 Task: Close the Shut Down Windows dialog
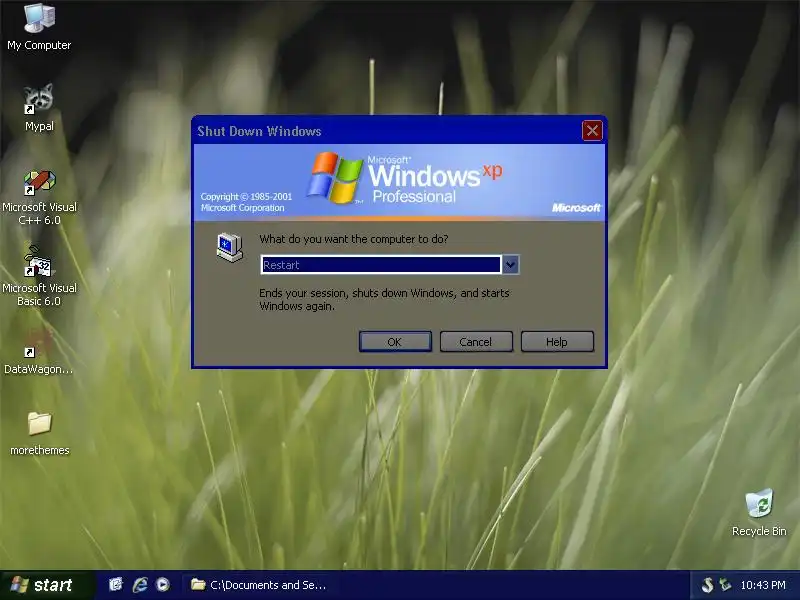tap(592, 131)
